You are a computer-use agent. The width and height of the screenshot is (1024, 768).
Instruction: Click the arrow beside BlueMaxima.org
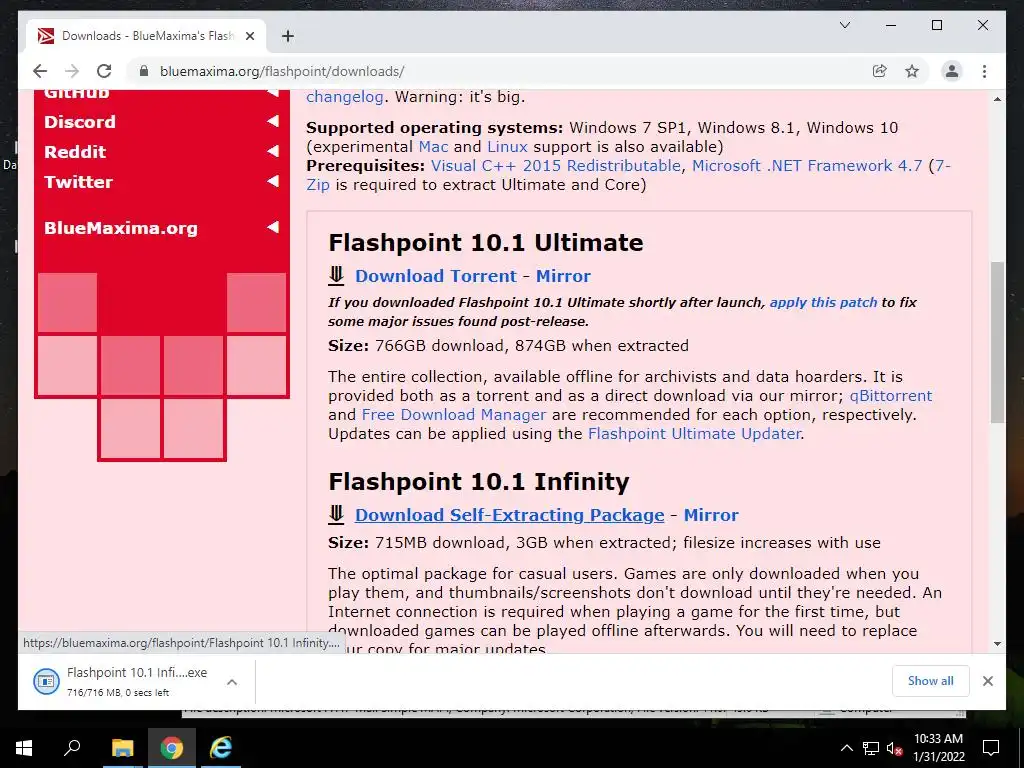pyautogui.click(x=273, y=227)
